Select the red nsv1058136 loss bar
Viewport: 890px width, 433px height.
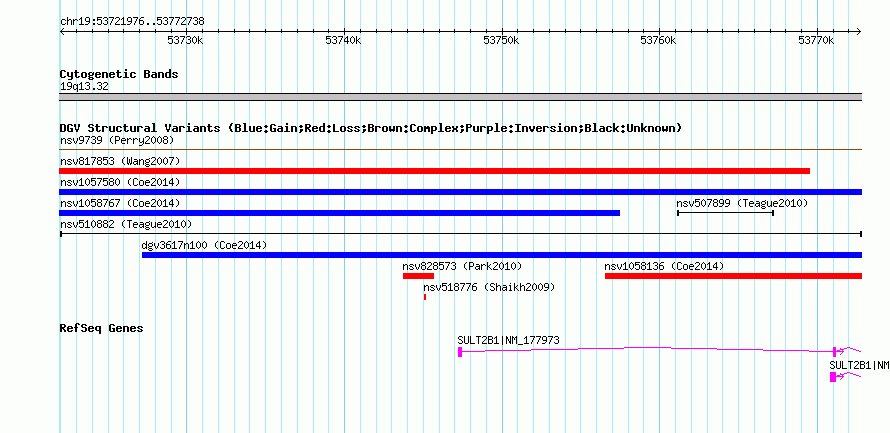733,276
